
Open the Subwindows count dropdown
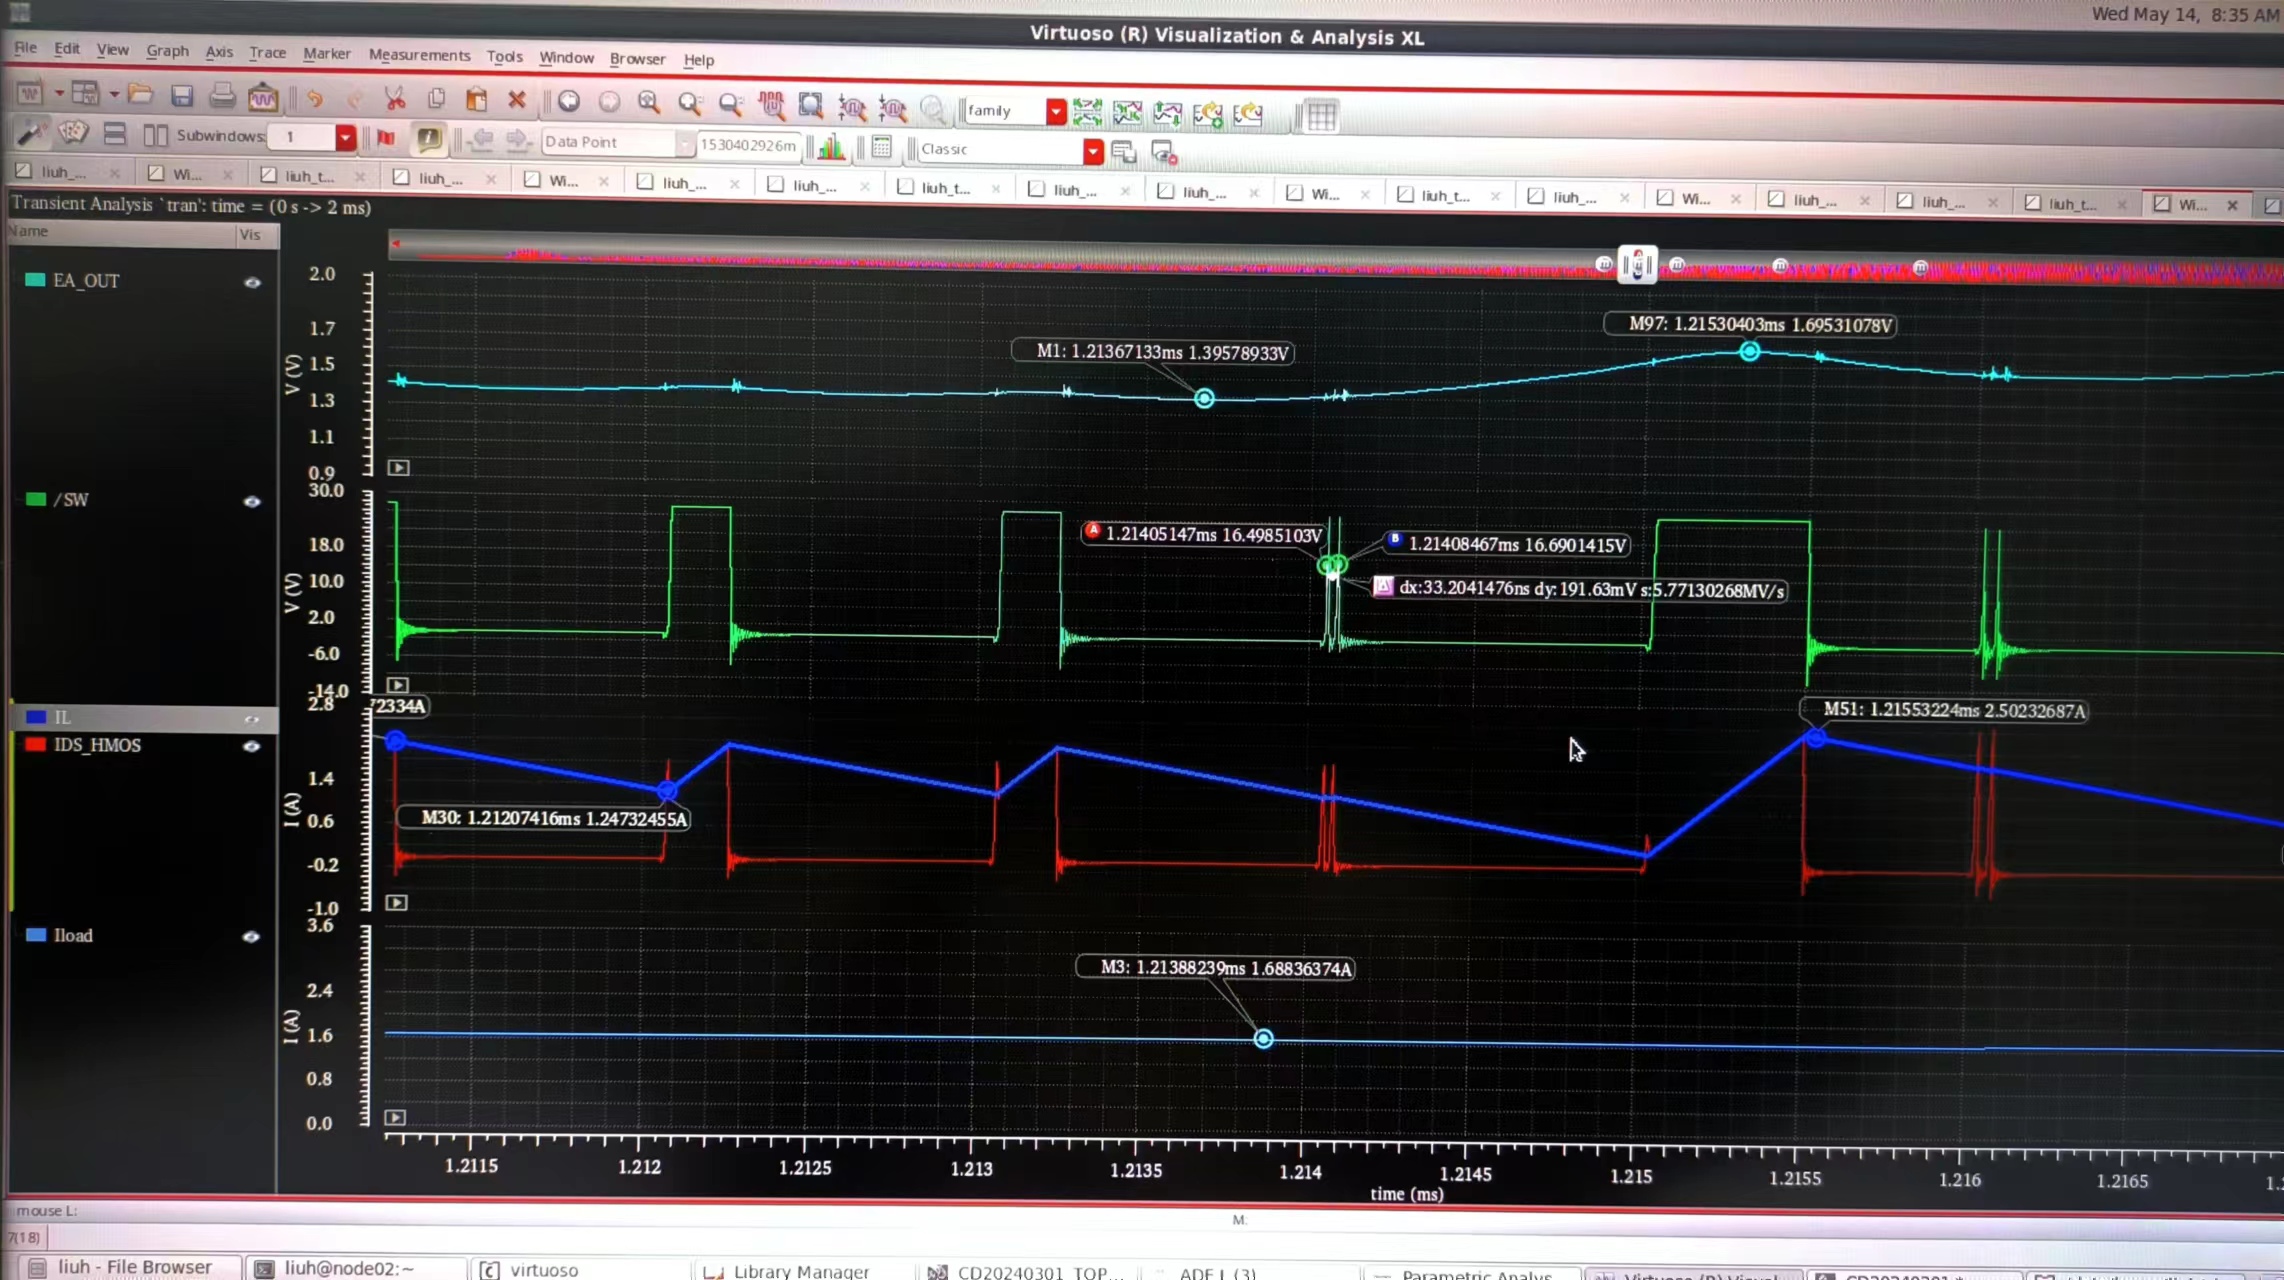(345, 137)
